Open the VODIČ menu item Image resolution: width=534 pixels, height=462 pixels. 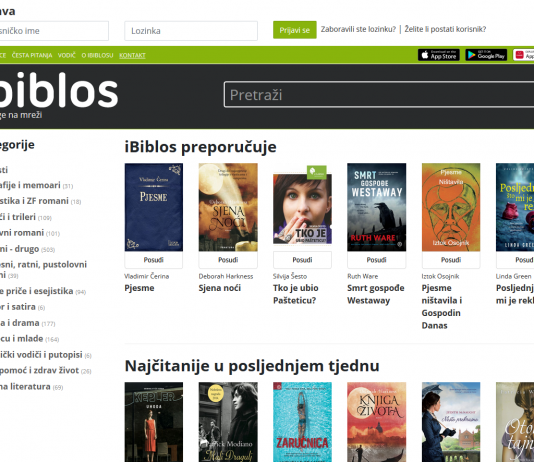point(66,55)
